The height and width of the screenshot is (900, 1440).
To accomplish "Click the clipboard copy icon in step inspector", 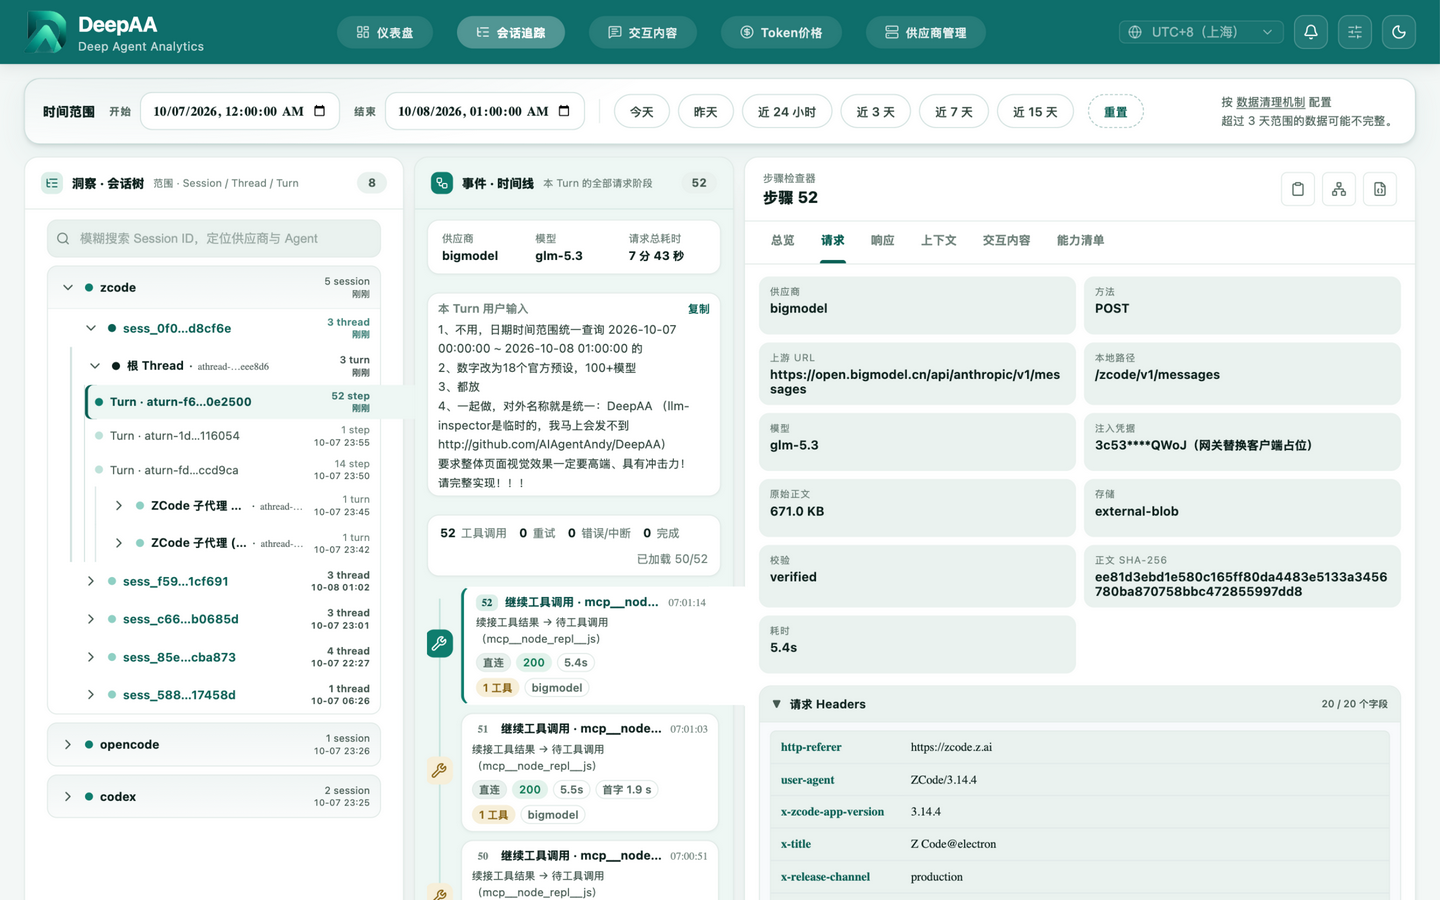I will click(1297, 189).
